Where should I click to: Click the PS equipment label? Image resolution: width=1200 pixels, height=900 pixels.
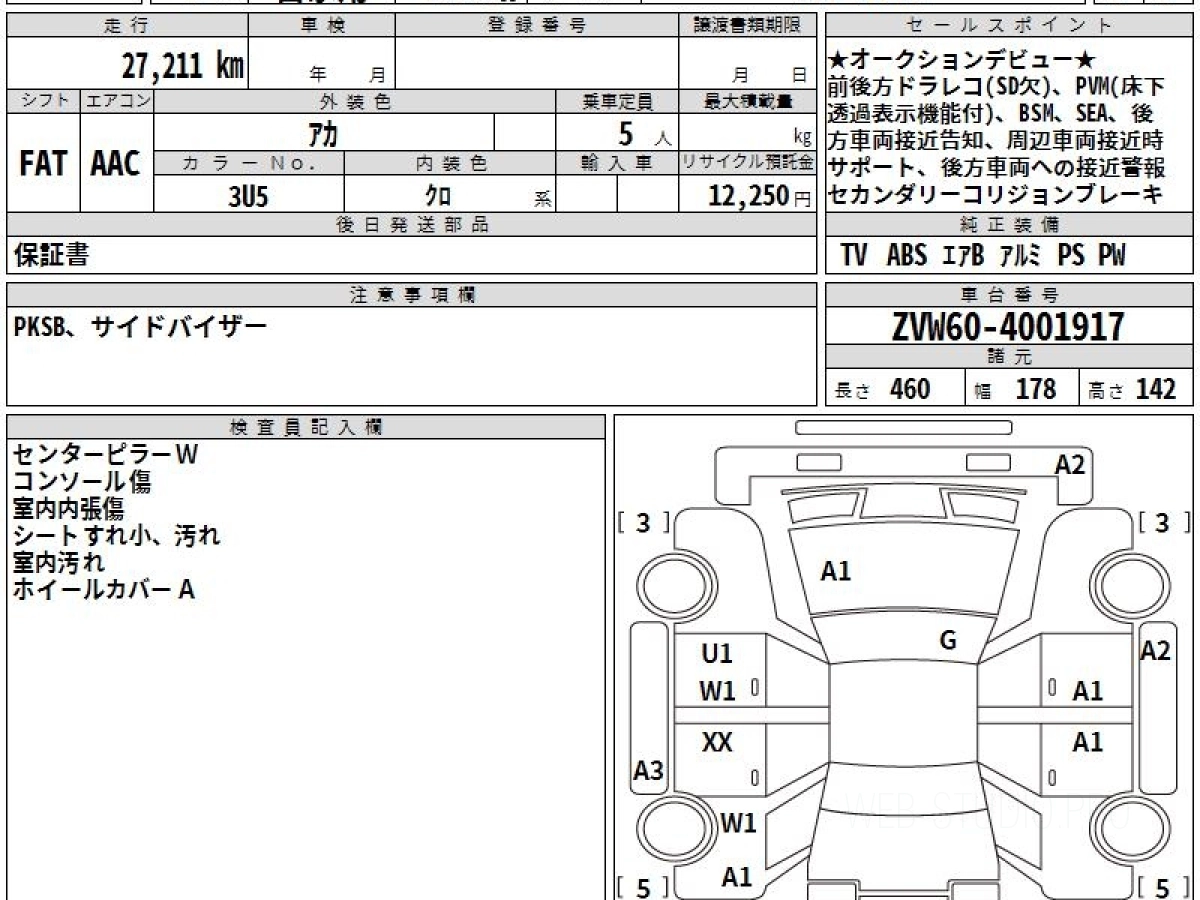coord(1071,255)
